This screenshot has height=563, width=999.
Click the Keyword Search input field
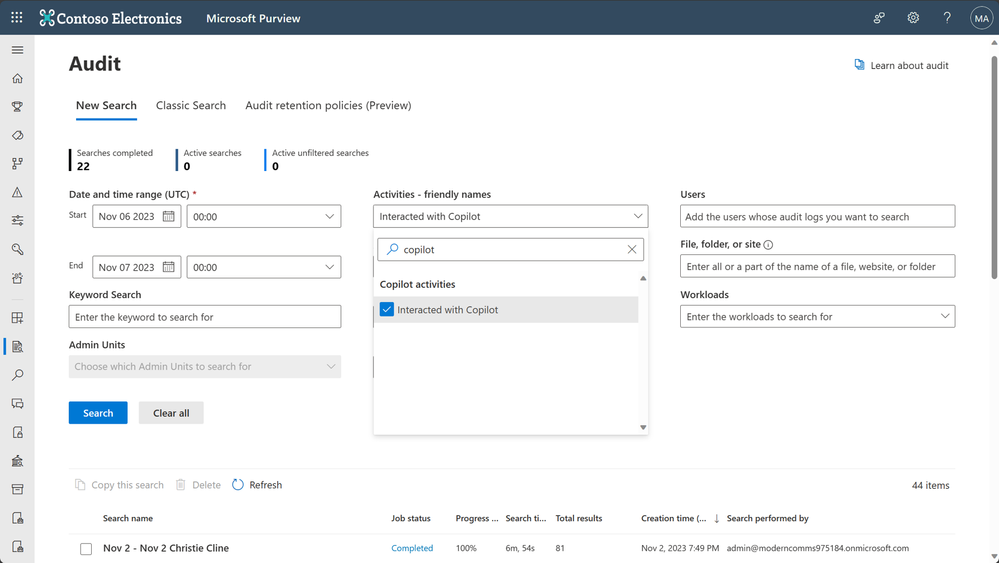[205, 317]
